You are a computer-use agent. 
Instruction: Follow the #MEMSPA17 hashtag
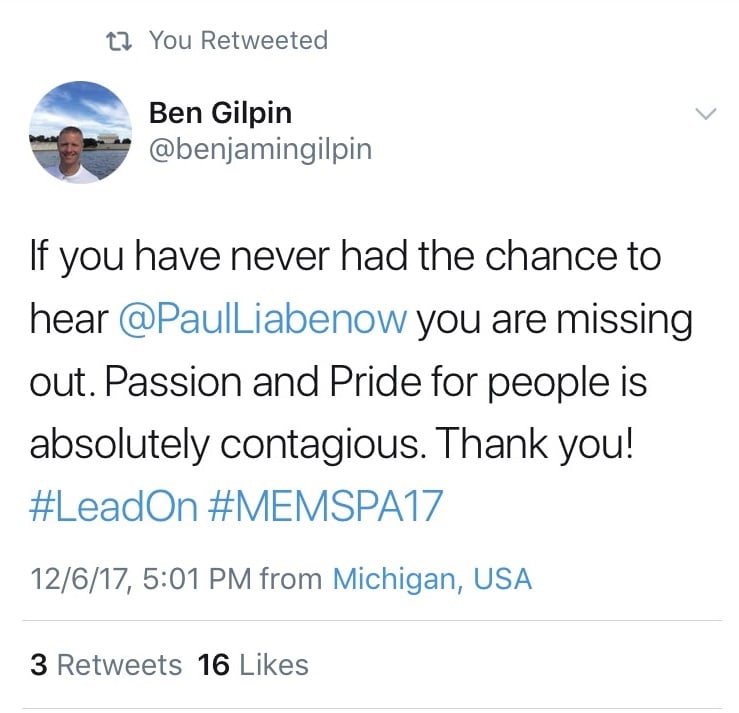325,506
